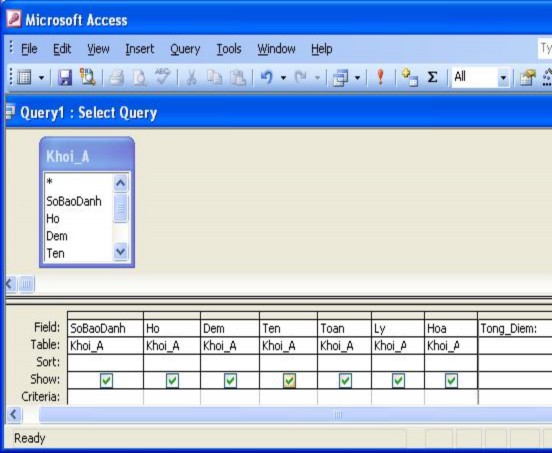Open the Tools menu
The height and width of the screenshot is (453, 552).
tap(229, 49)
